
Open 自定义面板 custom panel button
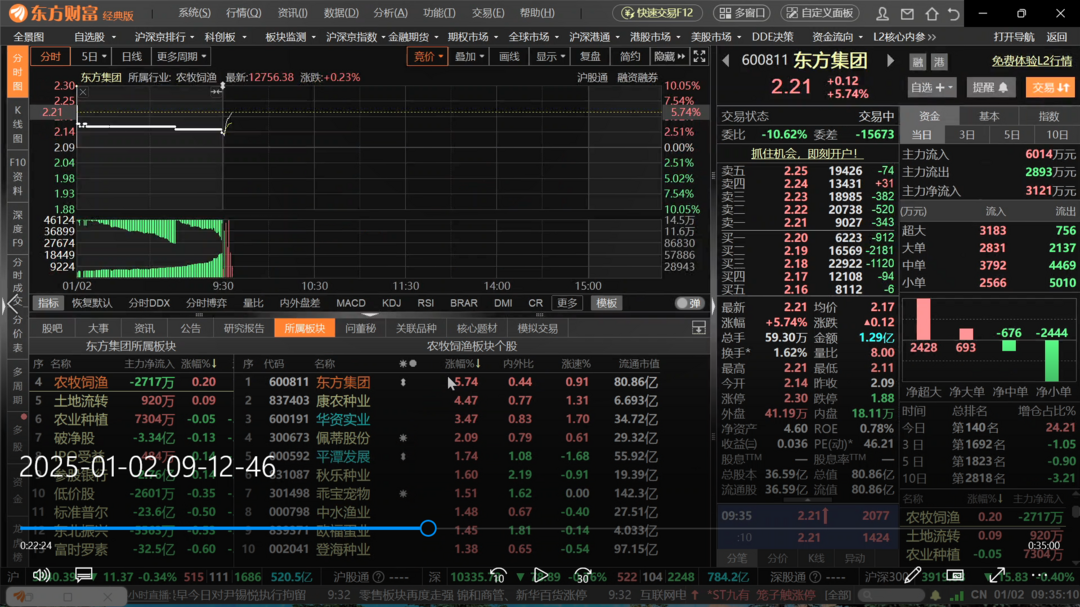pyautogui.click(x=820, y=13)
